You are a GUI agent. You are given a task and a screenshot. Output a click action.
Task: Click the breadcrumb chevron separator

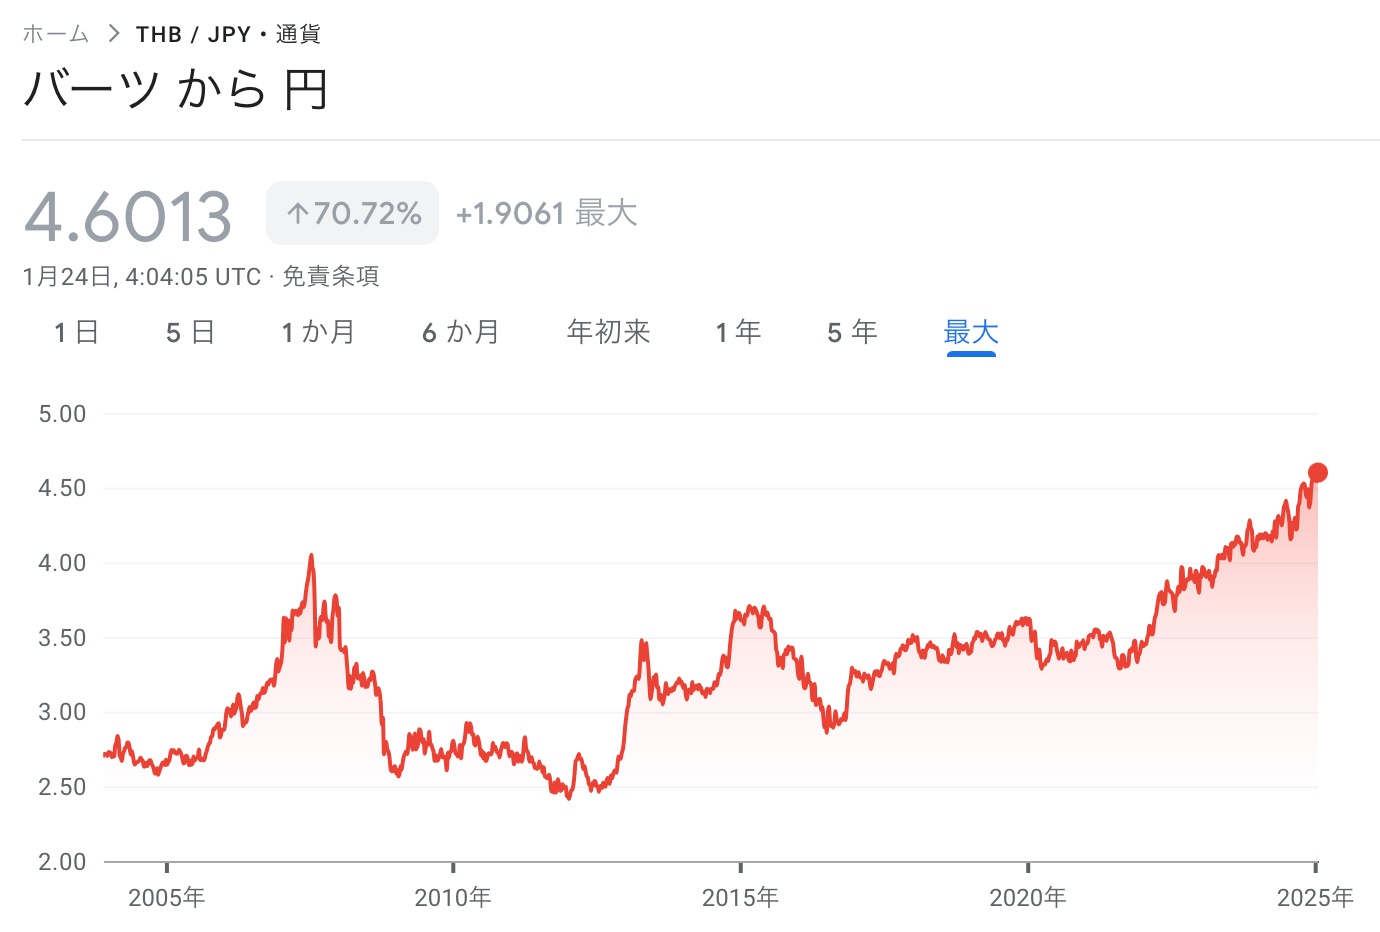(x=113, y=32)
